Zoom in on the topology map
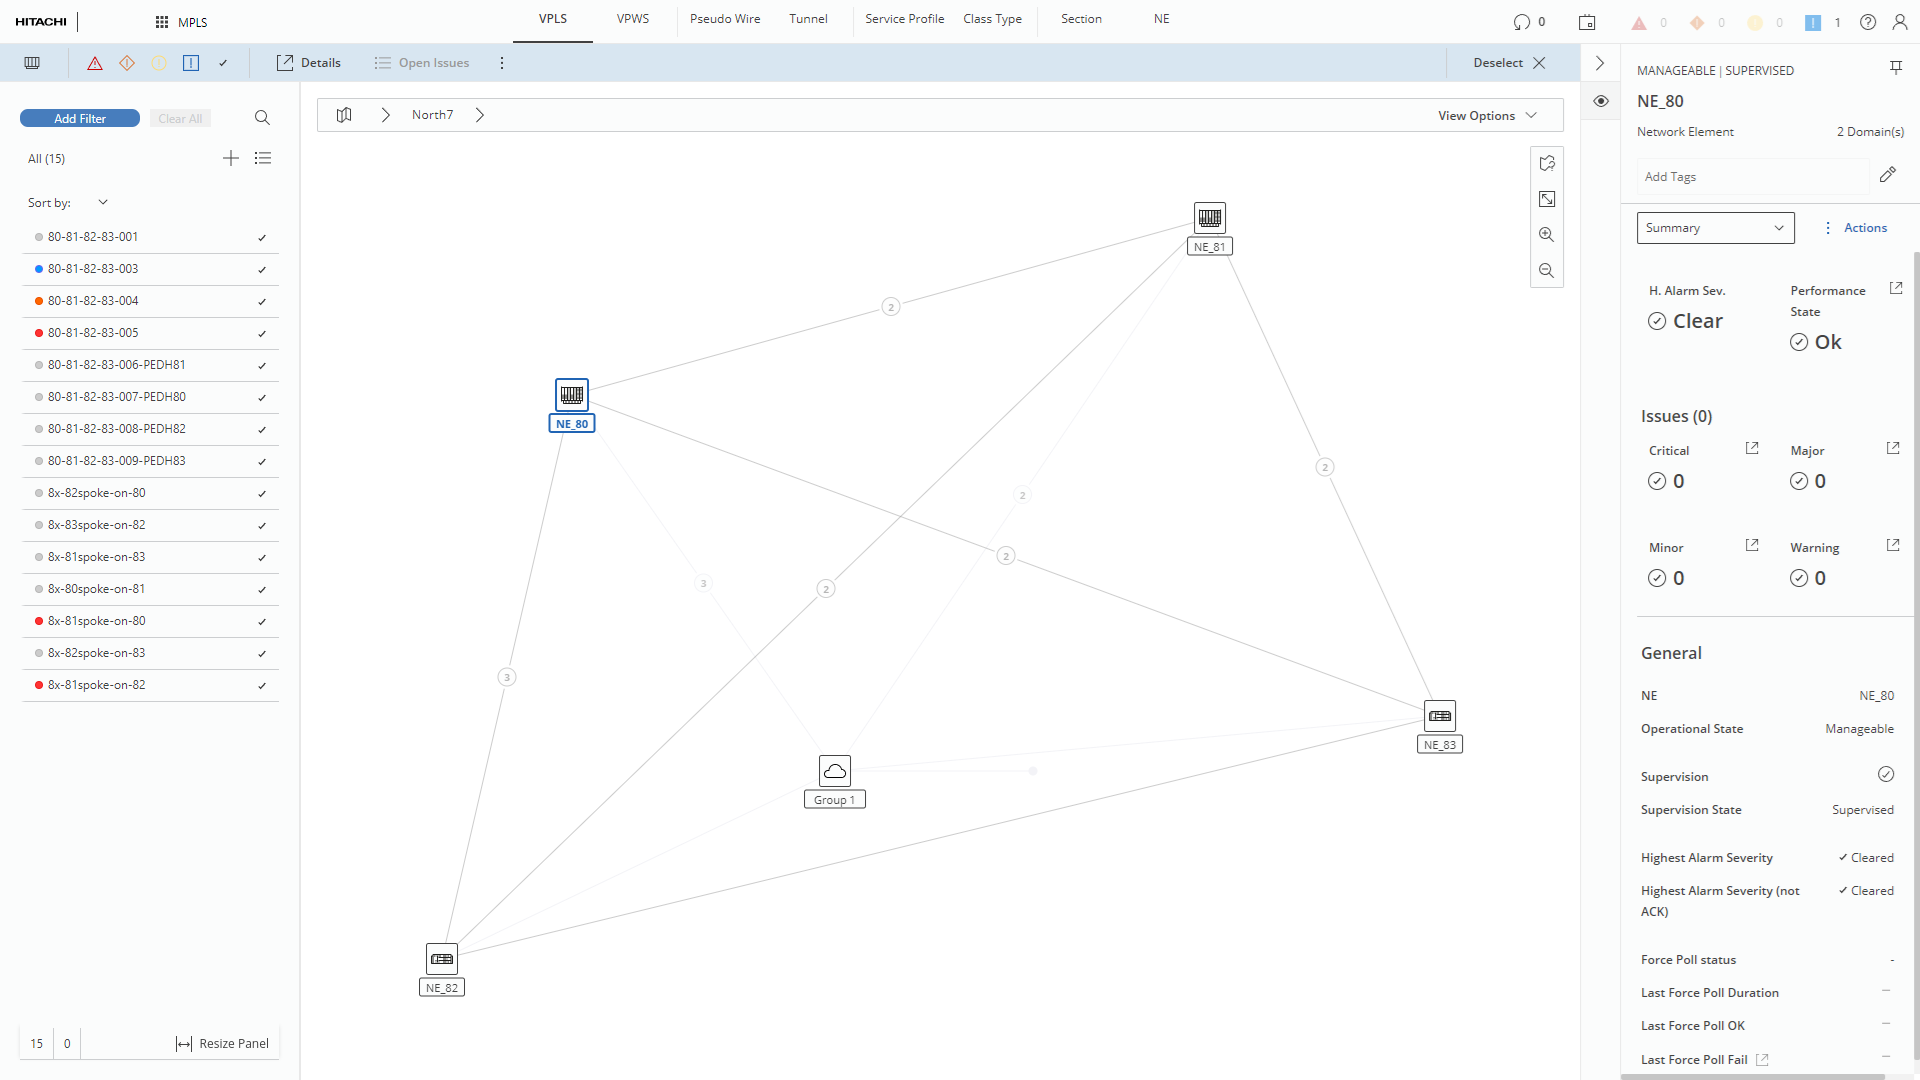The width and height of the screenshot is (1920, 1080). point(1547,235)
